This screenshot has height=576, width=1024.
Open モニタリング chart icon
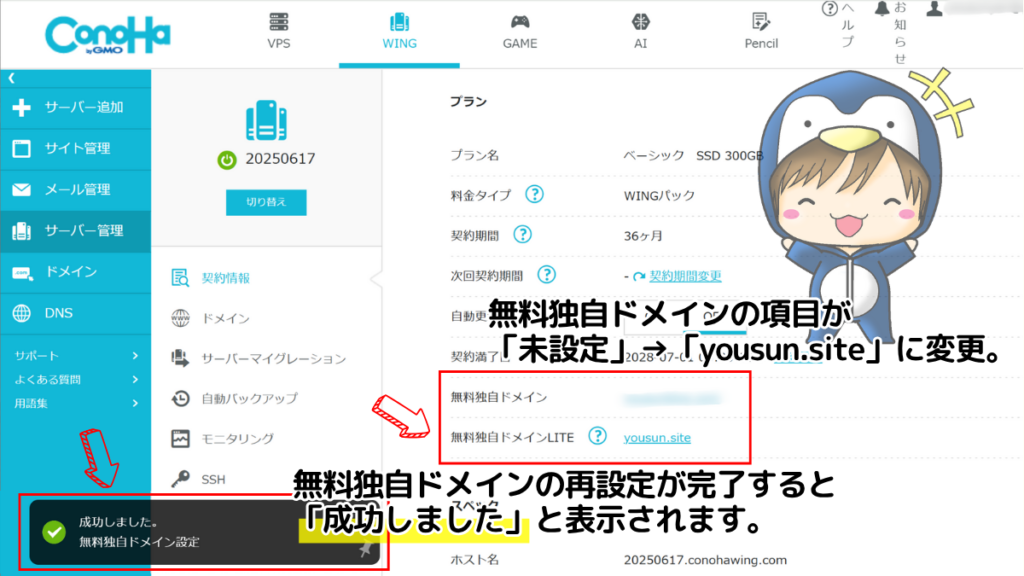click(x=180, y=439)
